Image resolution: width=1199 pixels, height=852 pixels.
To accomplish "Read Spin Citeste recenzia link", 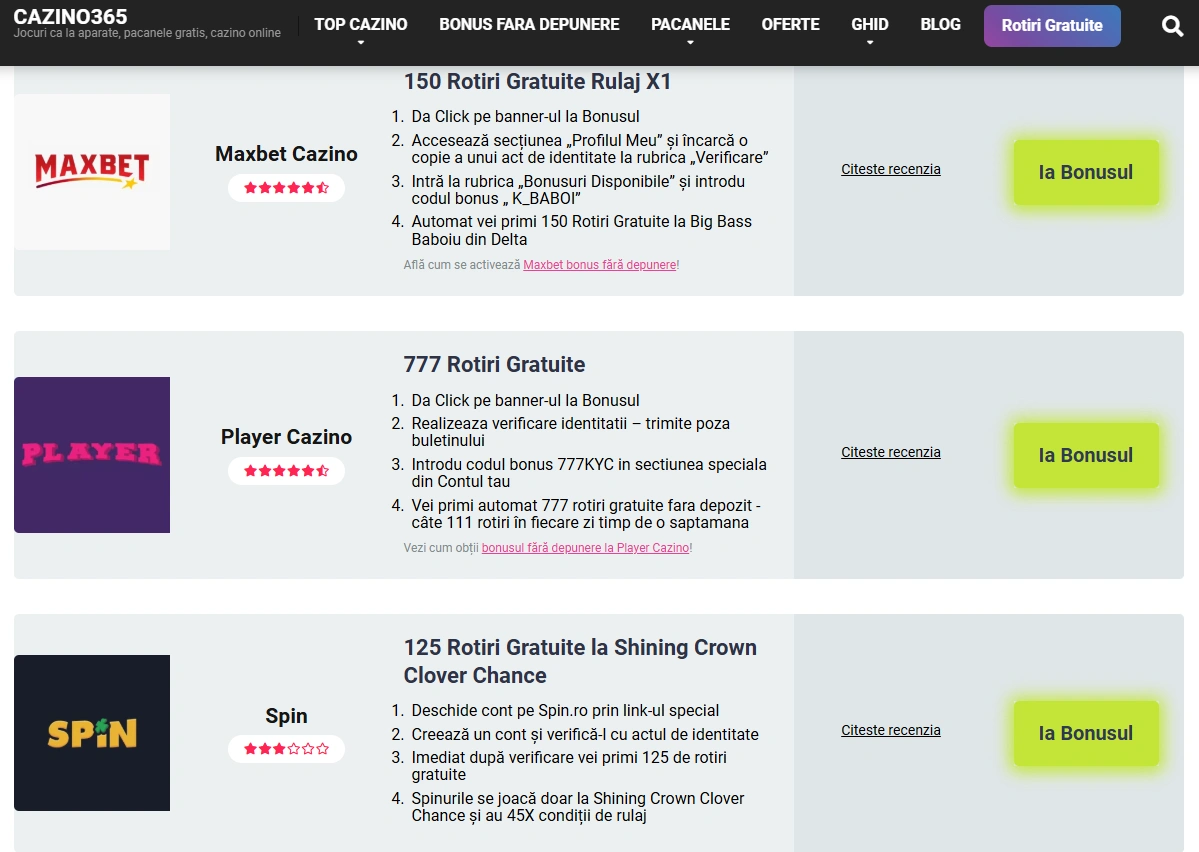I will pyautogui.click(x=891, y=730).
